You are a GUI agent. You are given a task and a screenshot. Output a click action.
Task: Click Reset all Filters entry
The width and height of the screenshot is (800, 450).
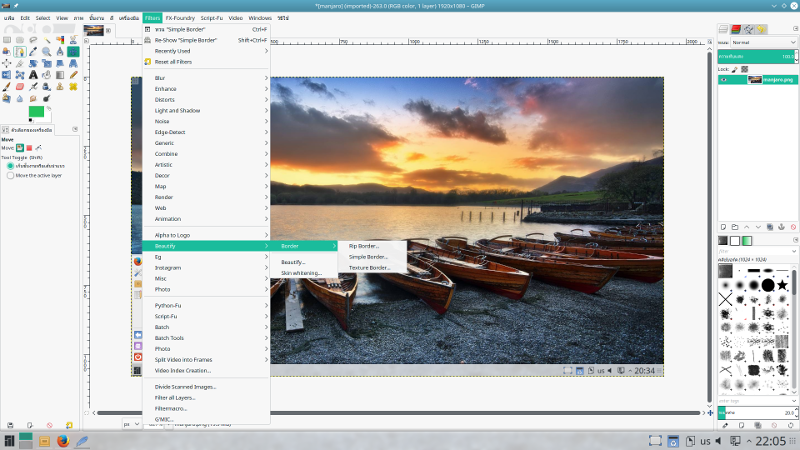click(173, 62)
